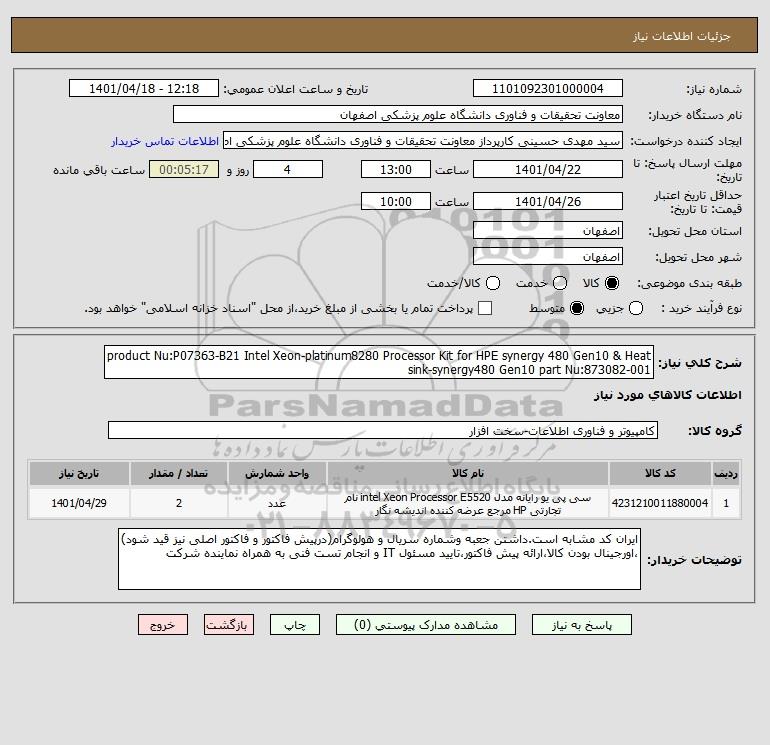
Task: Click delivery city field اصفهان
Action: tap(548, 257)
